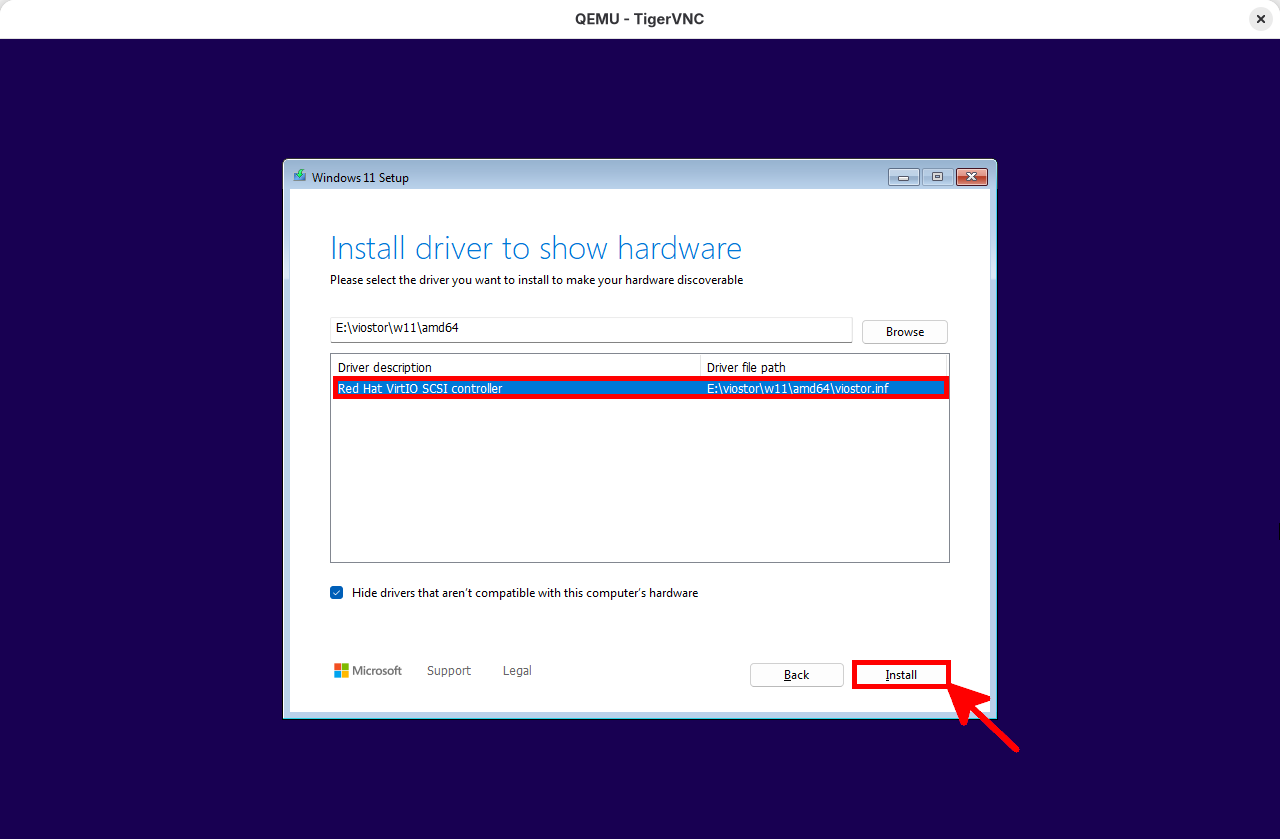
Task: Click the Install button
Action: click(900, 674)
